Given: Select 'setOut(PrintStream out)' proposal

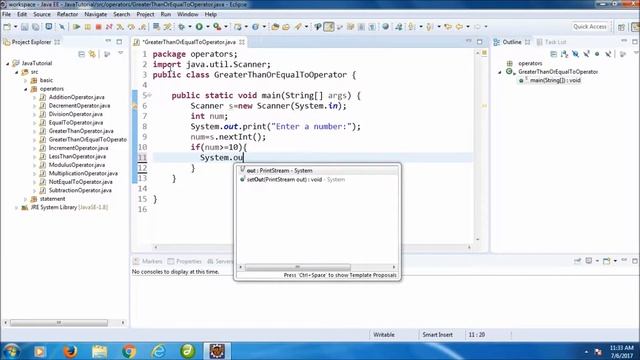Looking at the screenshot, I should (x=317, y=180).
